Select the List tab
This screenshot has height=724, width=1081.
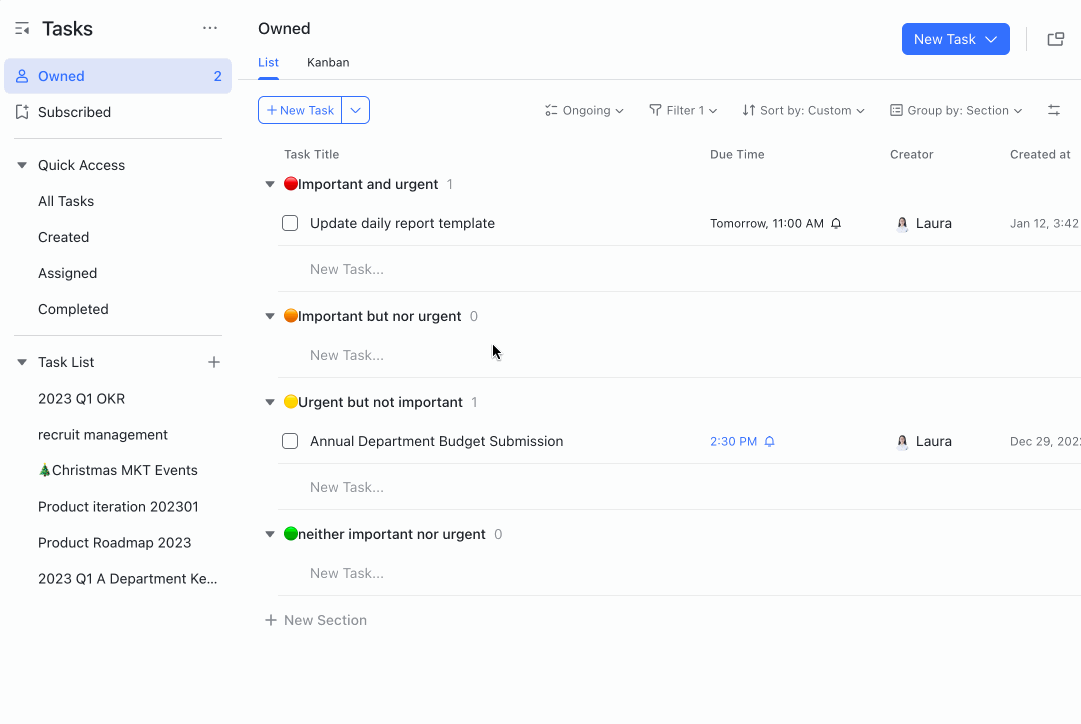(x=268, y=62)
